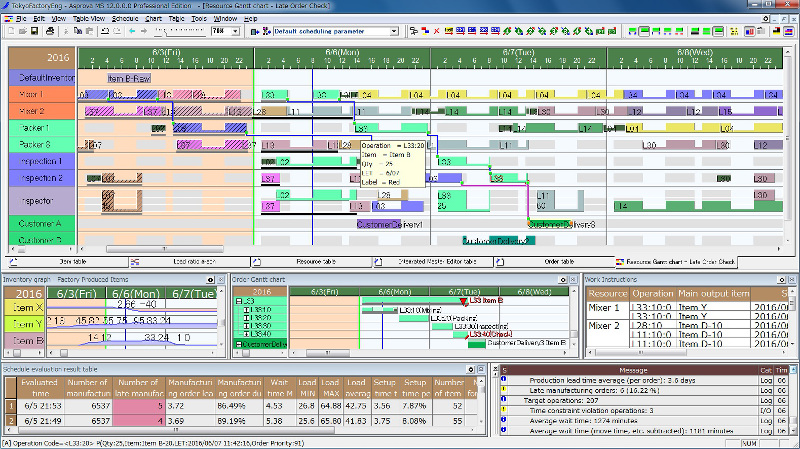This screenshot has height=449, width=800.
Task: Click the Print icon in the toolbar
Action: pos(50,31)
